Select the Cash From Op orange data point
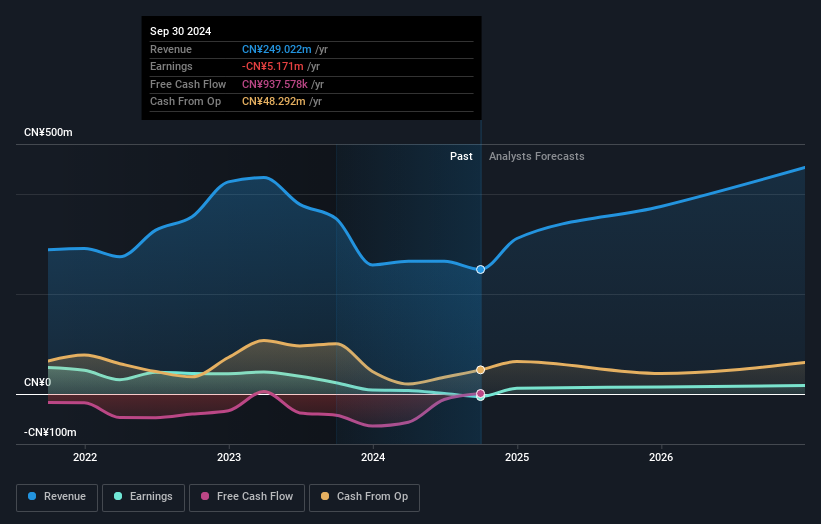This screenshot has height=524, width=821. point(480,370)
